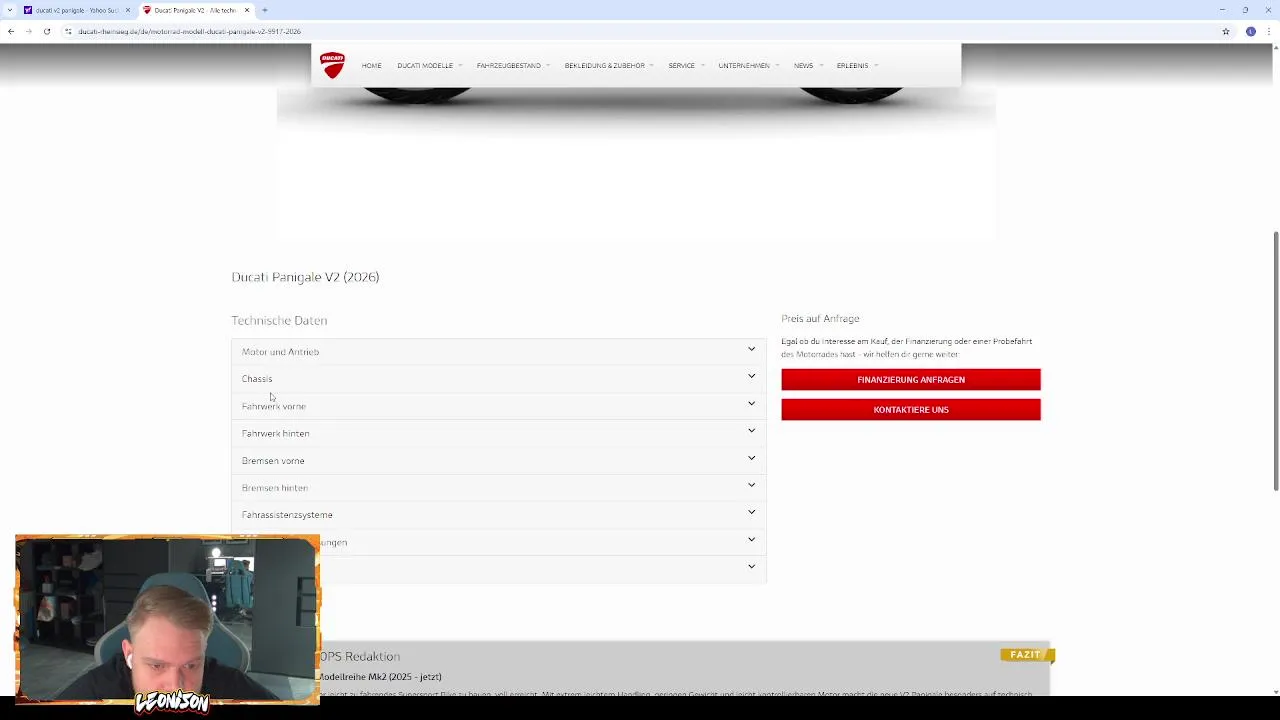Expand Fahrwerk vorne chevron

[x=751, y=403]
